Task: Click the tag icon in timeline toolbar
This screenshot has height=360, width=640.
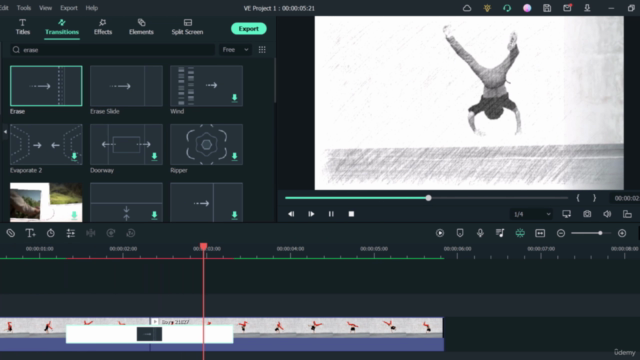Action: pyautogui.click(x=11, y=233)
